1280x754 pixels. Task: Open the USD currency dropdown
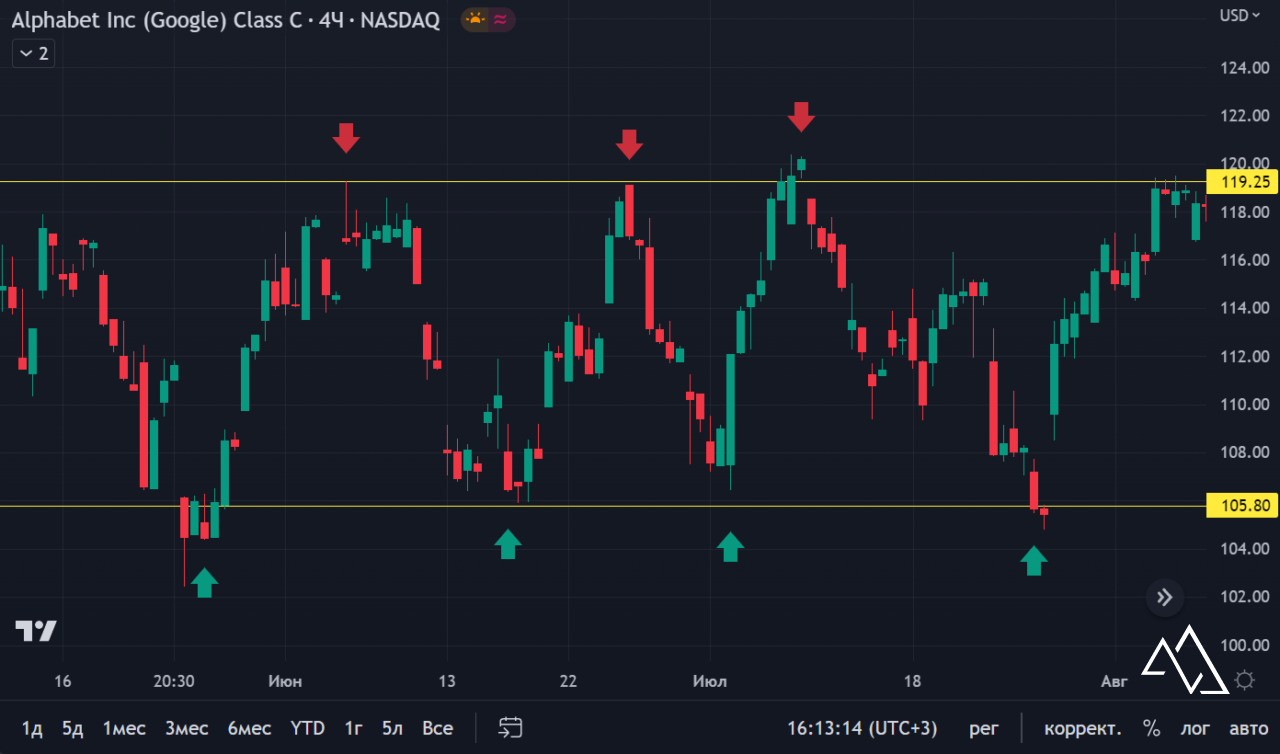point(1240,15)
